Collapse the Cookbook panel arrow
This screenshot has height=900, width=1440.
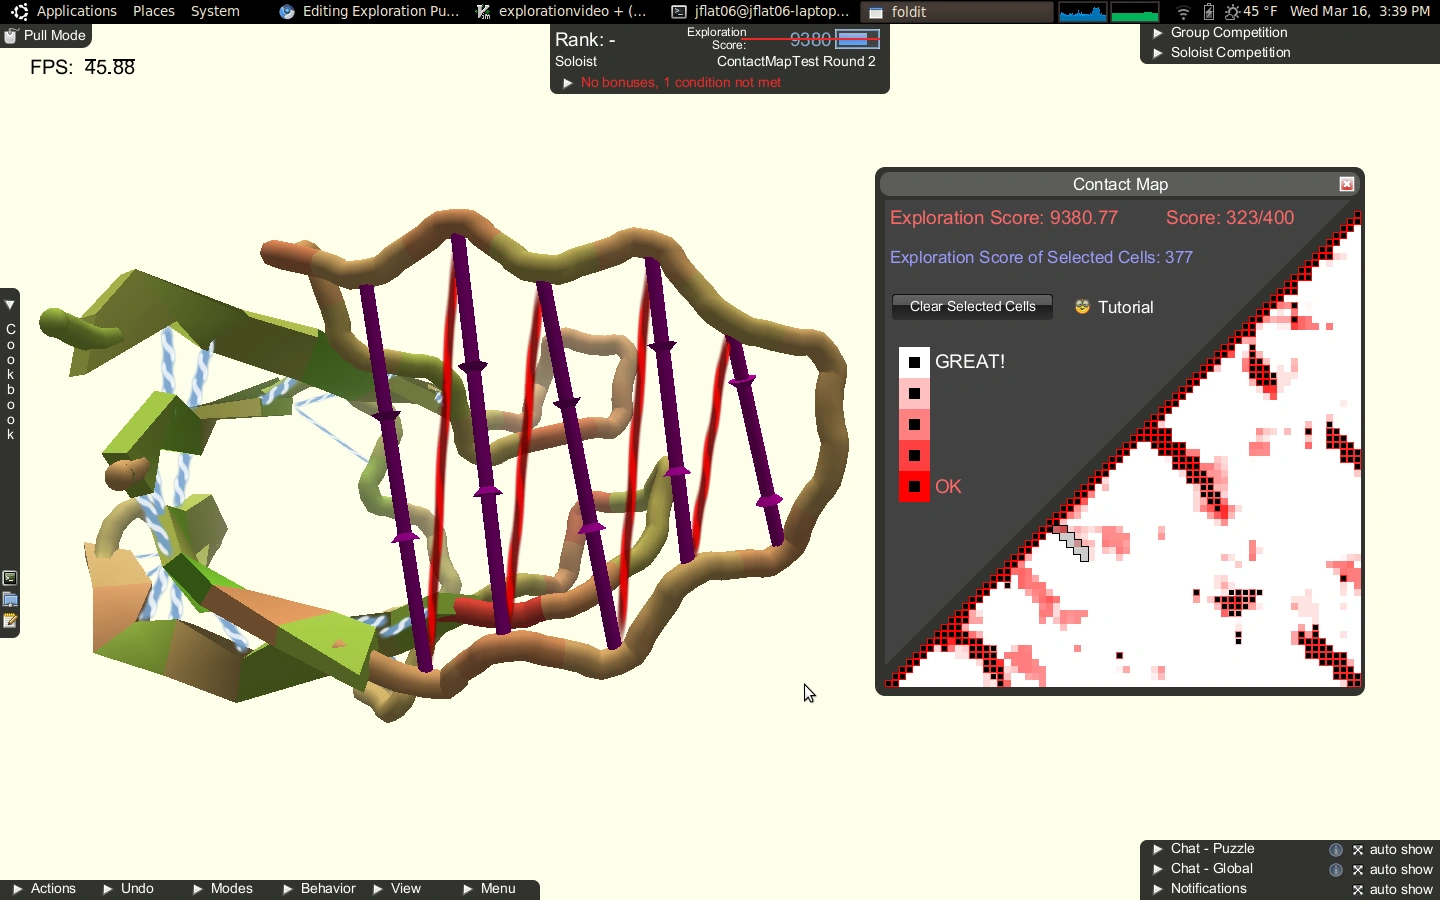coord(10,304)
